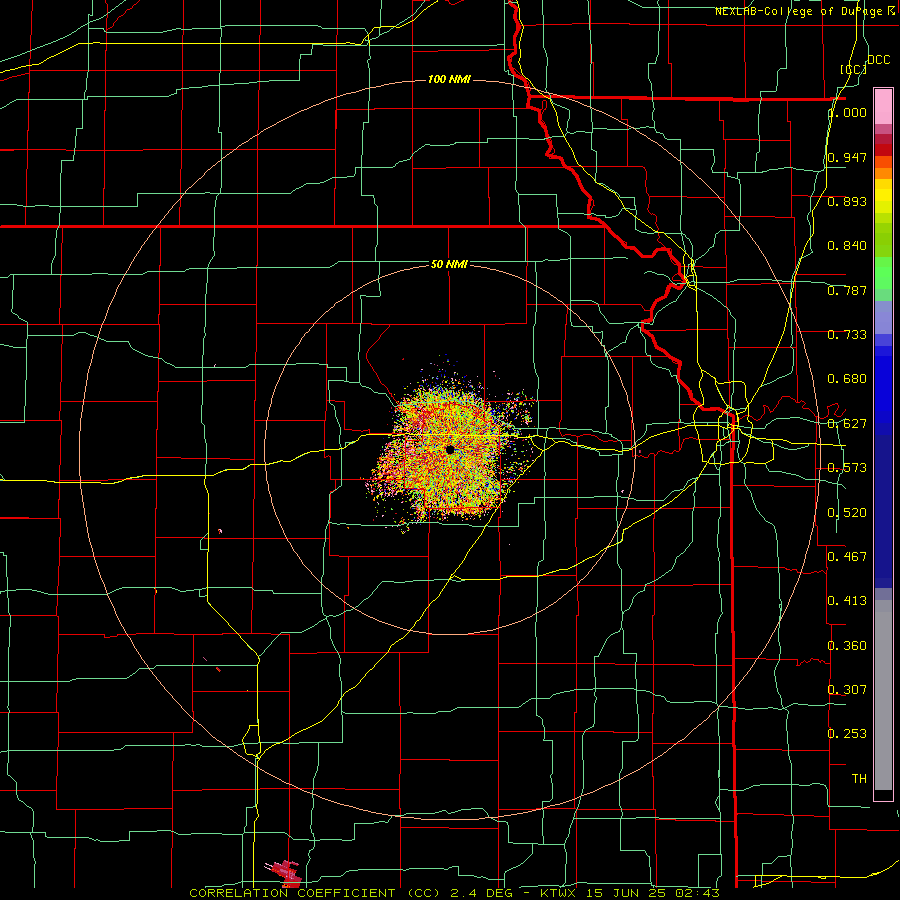Select the 0.787 color scale value
Screen dimensions: 900x900
pyautogui.click(x=847, y=290)
